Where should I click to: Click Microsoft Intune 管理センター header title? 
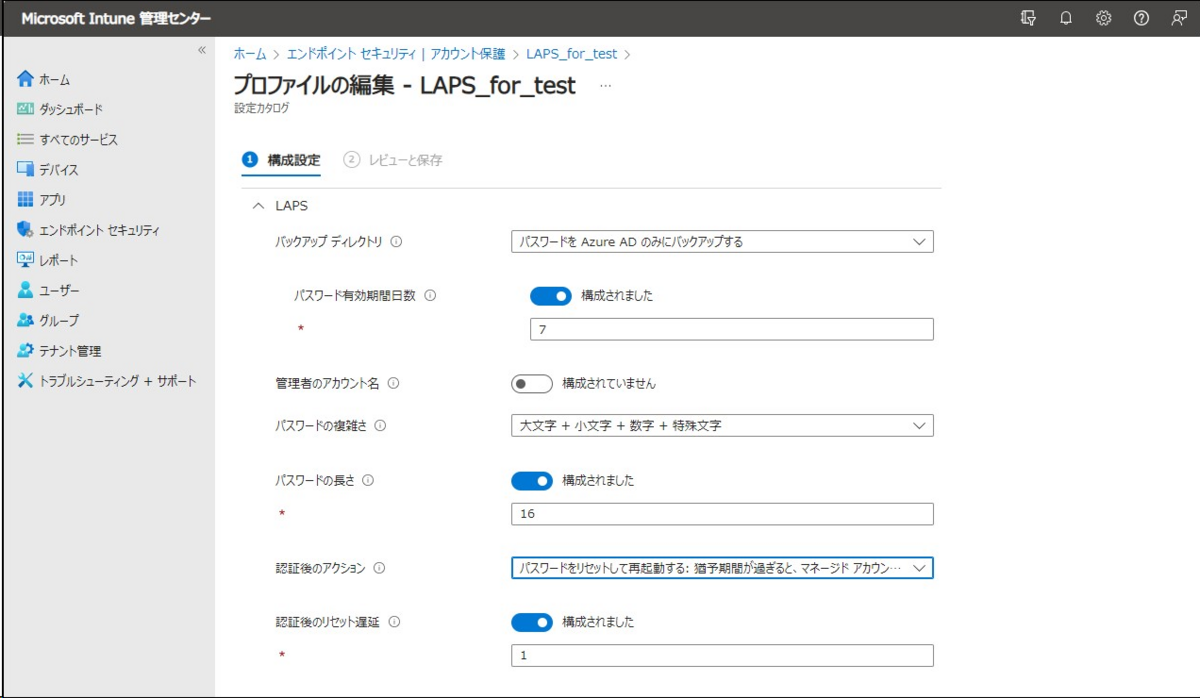click(115, 18)
